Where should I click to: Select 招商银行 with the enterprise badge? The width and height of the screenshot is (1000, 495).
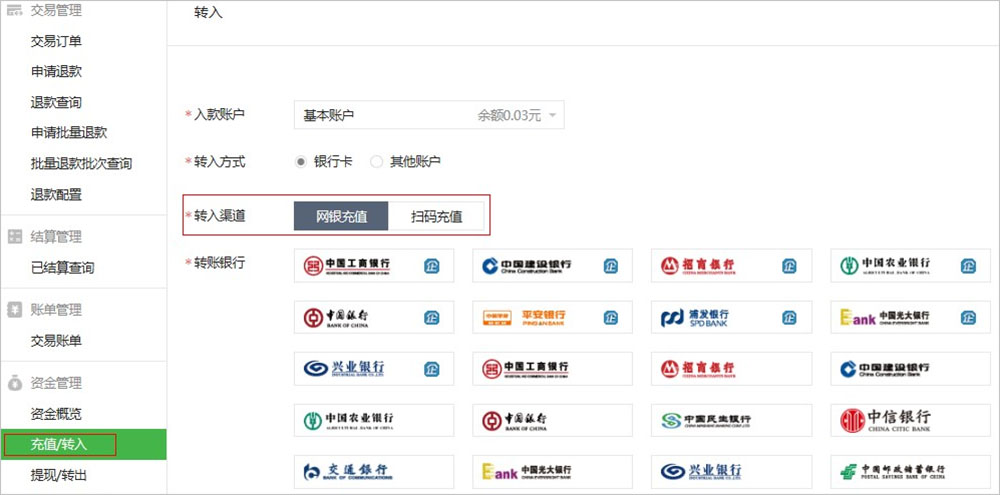(732, 265)
